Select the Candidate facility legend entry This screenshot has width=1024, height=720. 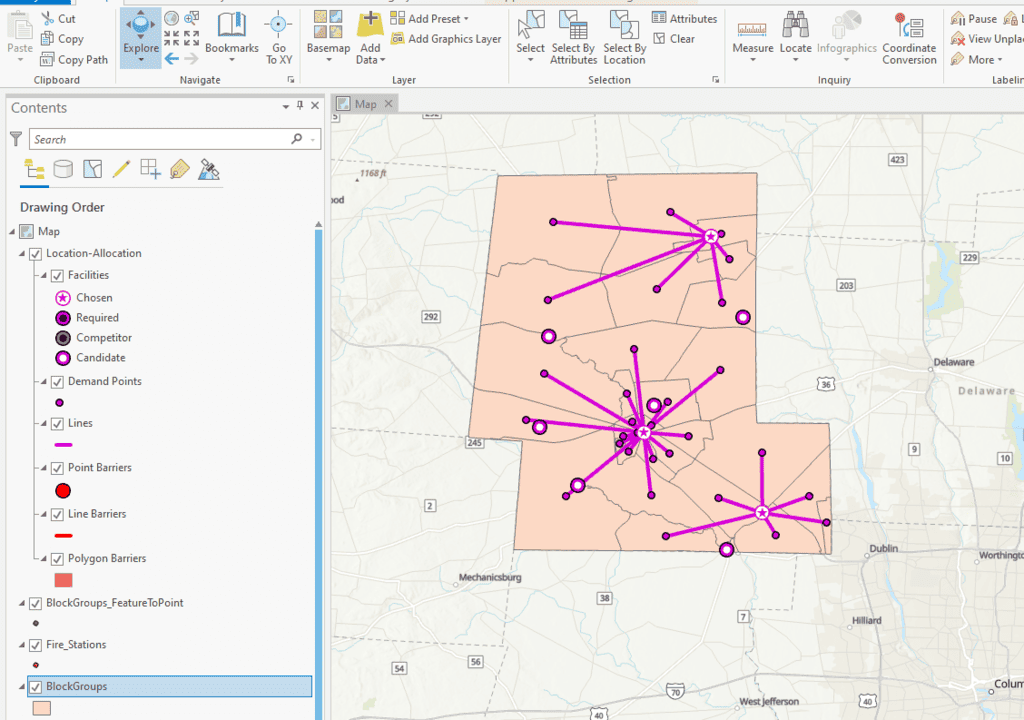pos(90,358)
